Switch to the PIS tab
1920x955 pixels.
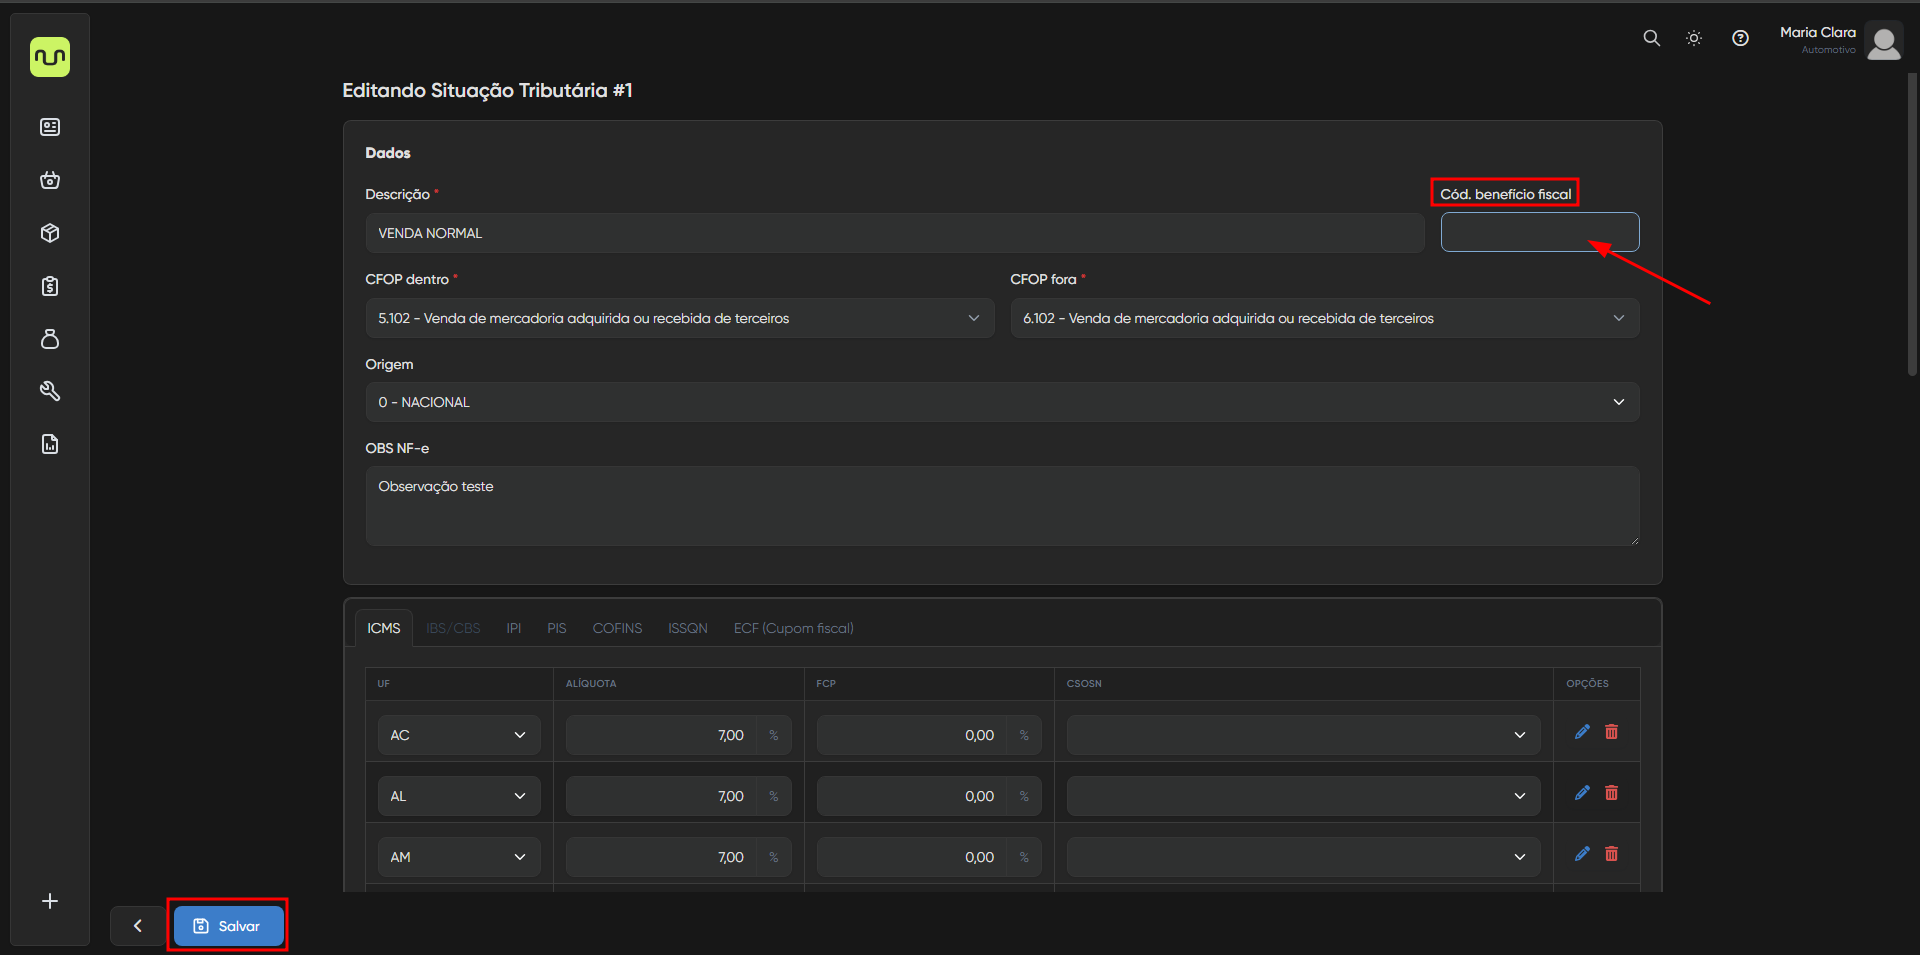coord(556,628)
